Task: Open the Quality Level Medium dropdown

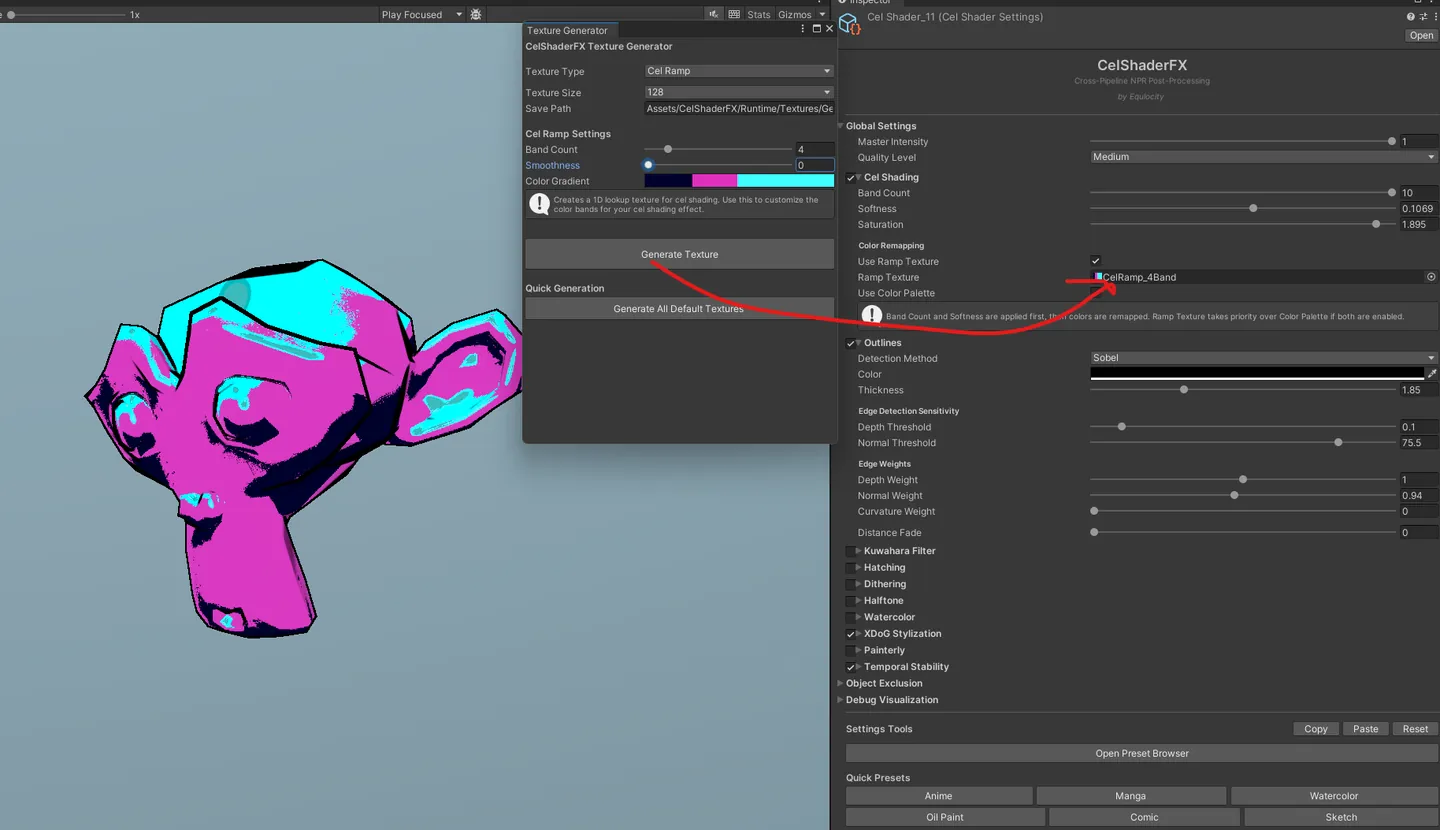Action: (x=1263, y=157)
